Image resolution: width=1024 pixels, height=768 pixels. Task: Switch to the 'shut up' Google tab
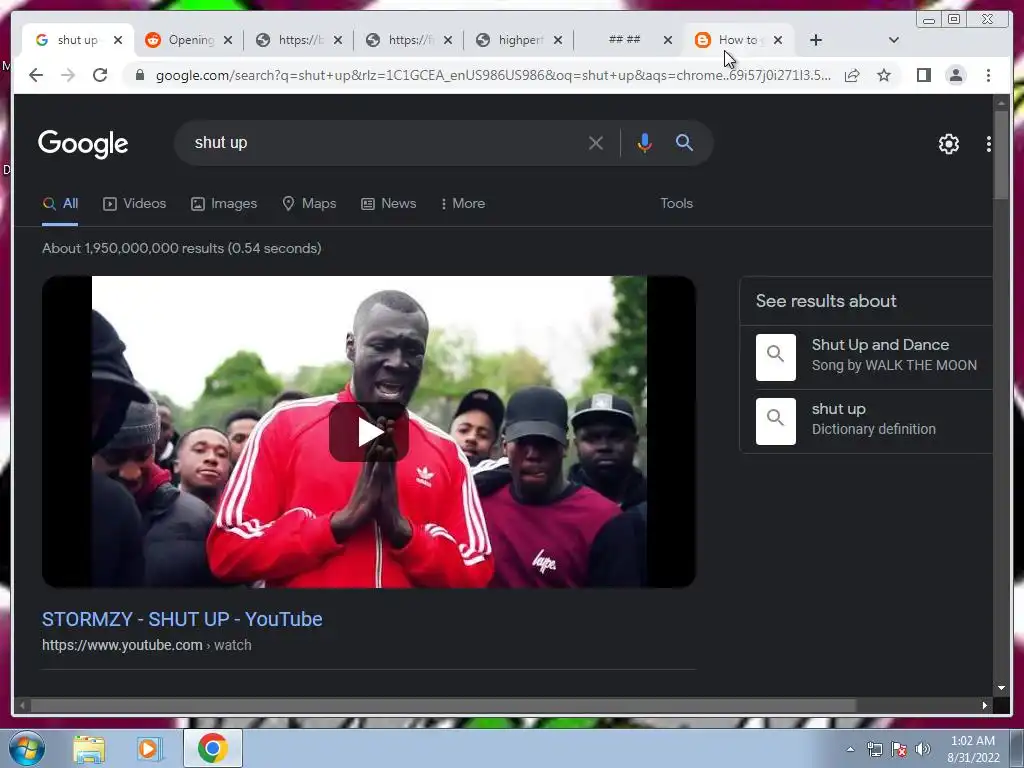tap(76, 40)
